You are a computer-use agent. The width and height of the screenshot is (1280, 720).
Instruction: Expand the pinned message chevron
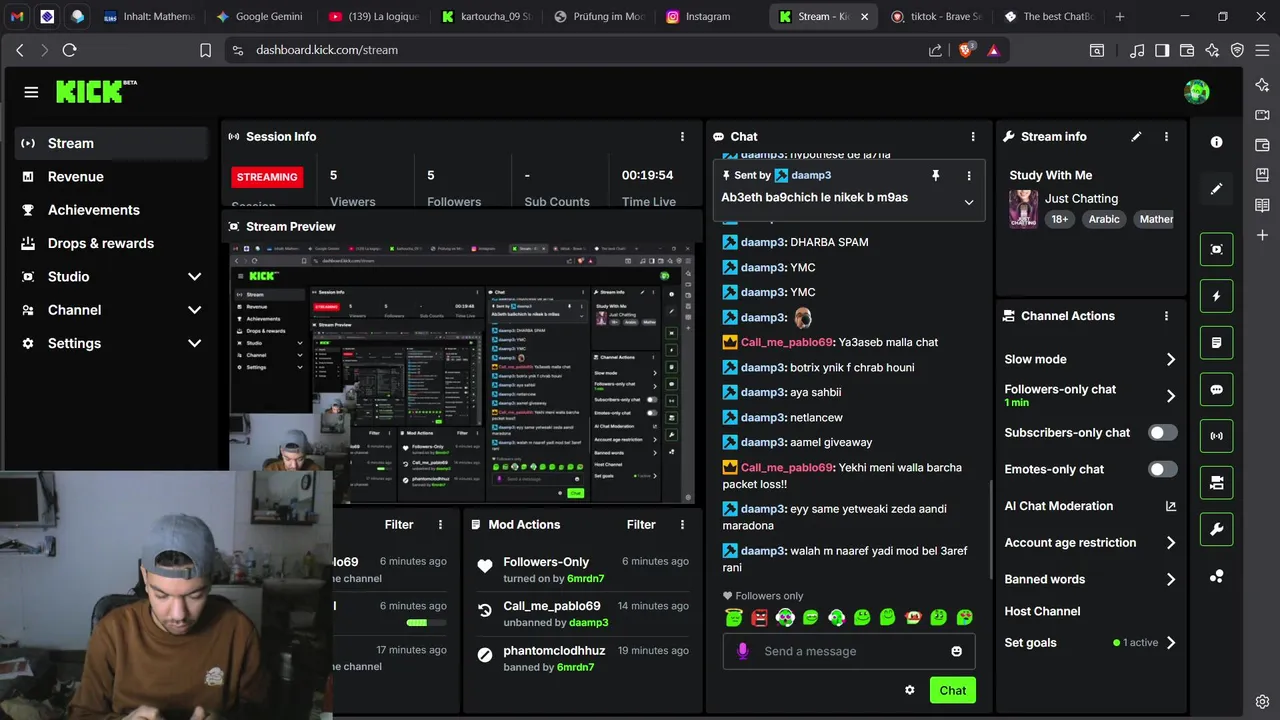click(x=968, y=202)
